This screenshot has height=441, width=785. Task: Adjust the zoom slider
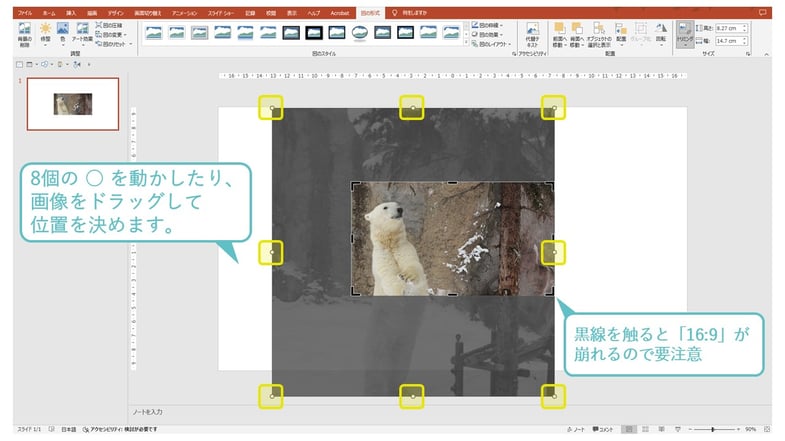[713, 429]
